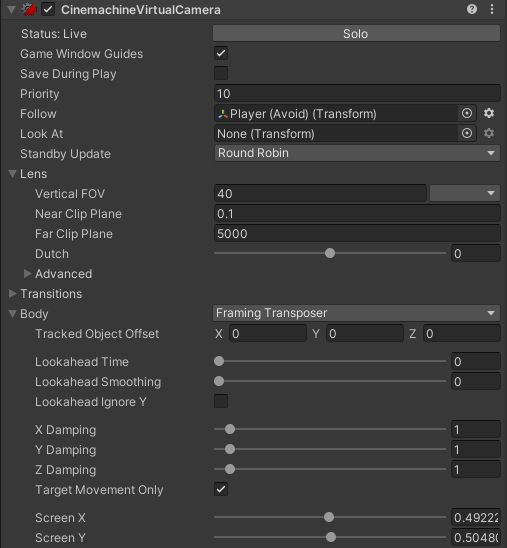This screenshot has width=507, height=548.
Task: Open the Body Framing Transposer dropdown
Action: (x=356, y=313)
